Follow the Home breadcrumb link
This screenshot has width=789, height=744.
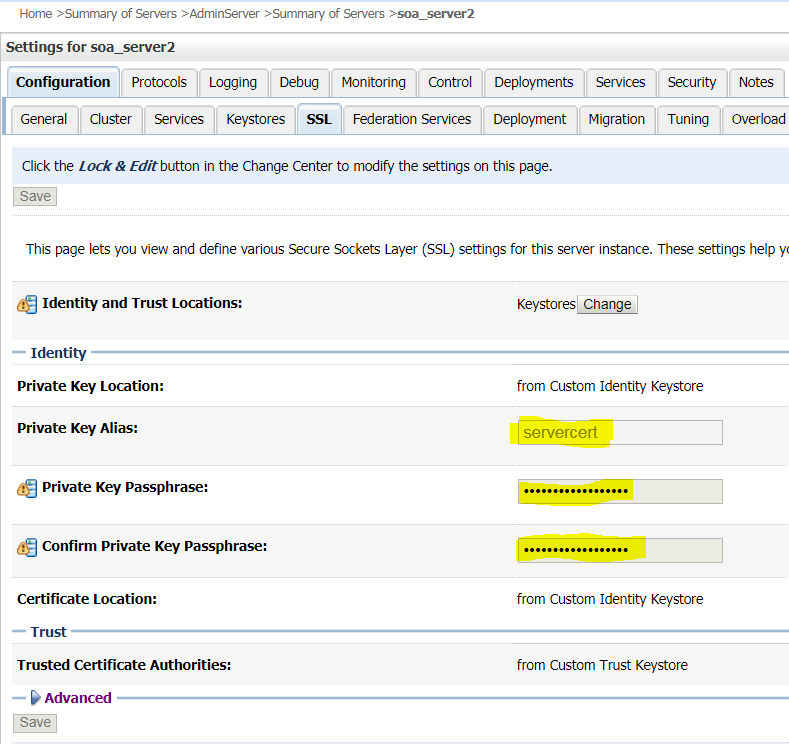[x=35, y=14]
